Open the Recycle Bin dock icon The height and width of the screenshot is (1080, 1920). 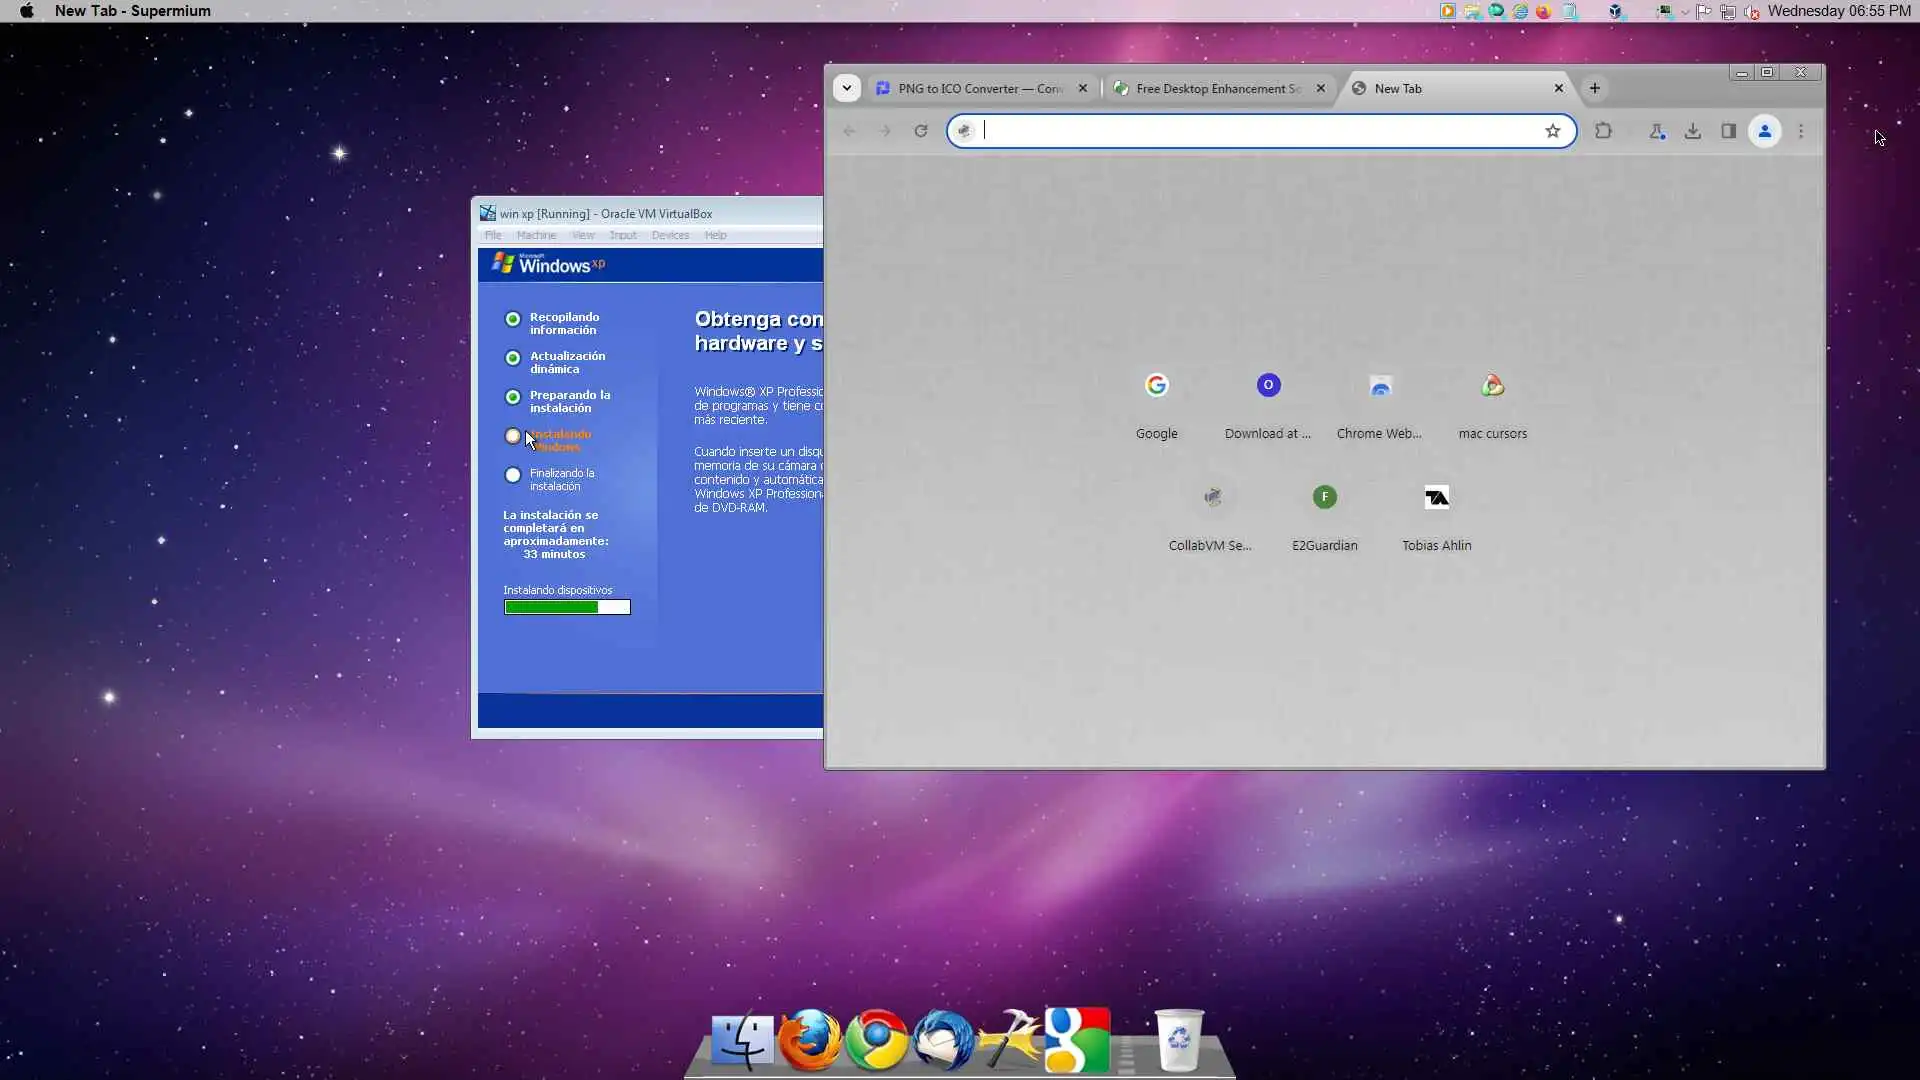[x=1178, y=1040]
